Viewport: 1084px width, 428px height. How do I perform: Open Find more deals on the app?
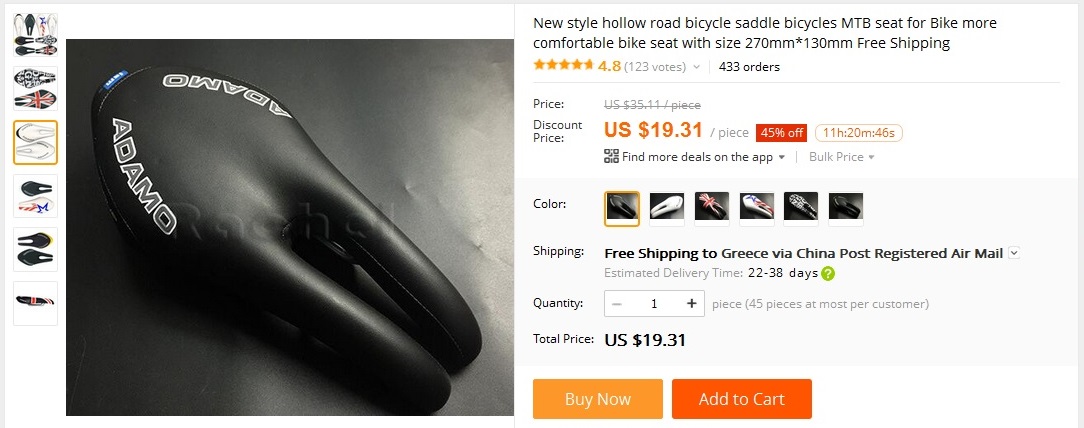click(697, 157)
